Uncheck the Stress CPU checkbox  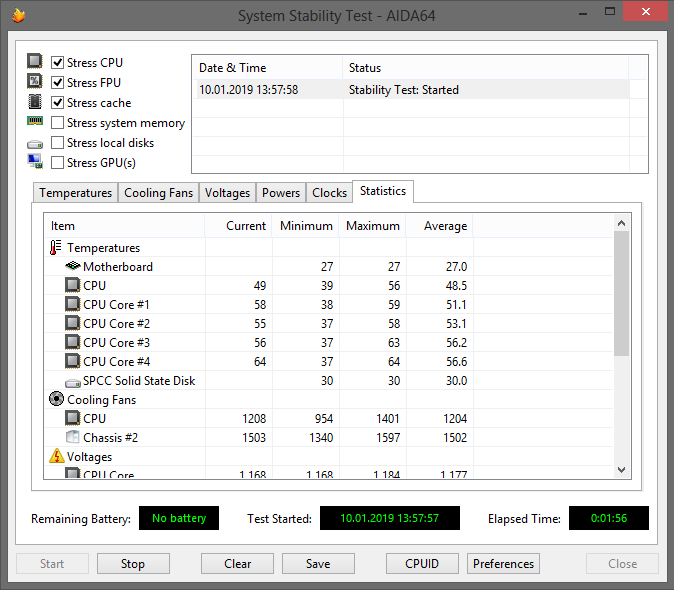tap(57, 62)
